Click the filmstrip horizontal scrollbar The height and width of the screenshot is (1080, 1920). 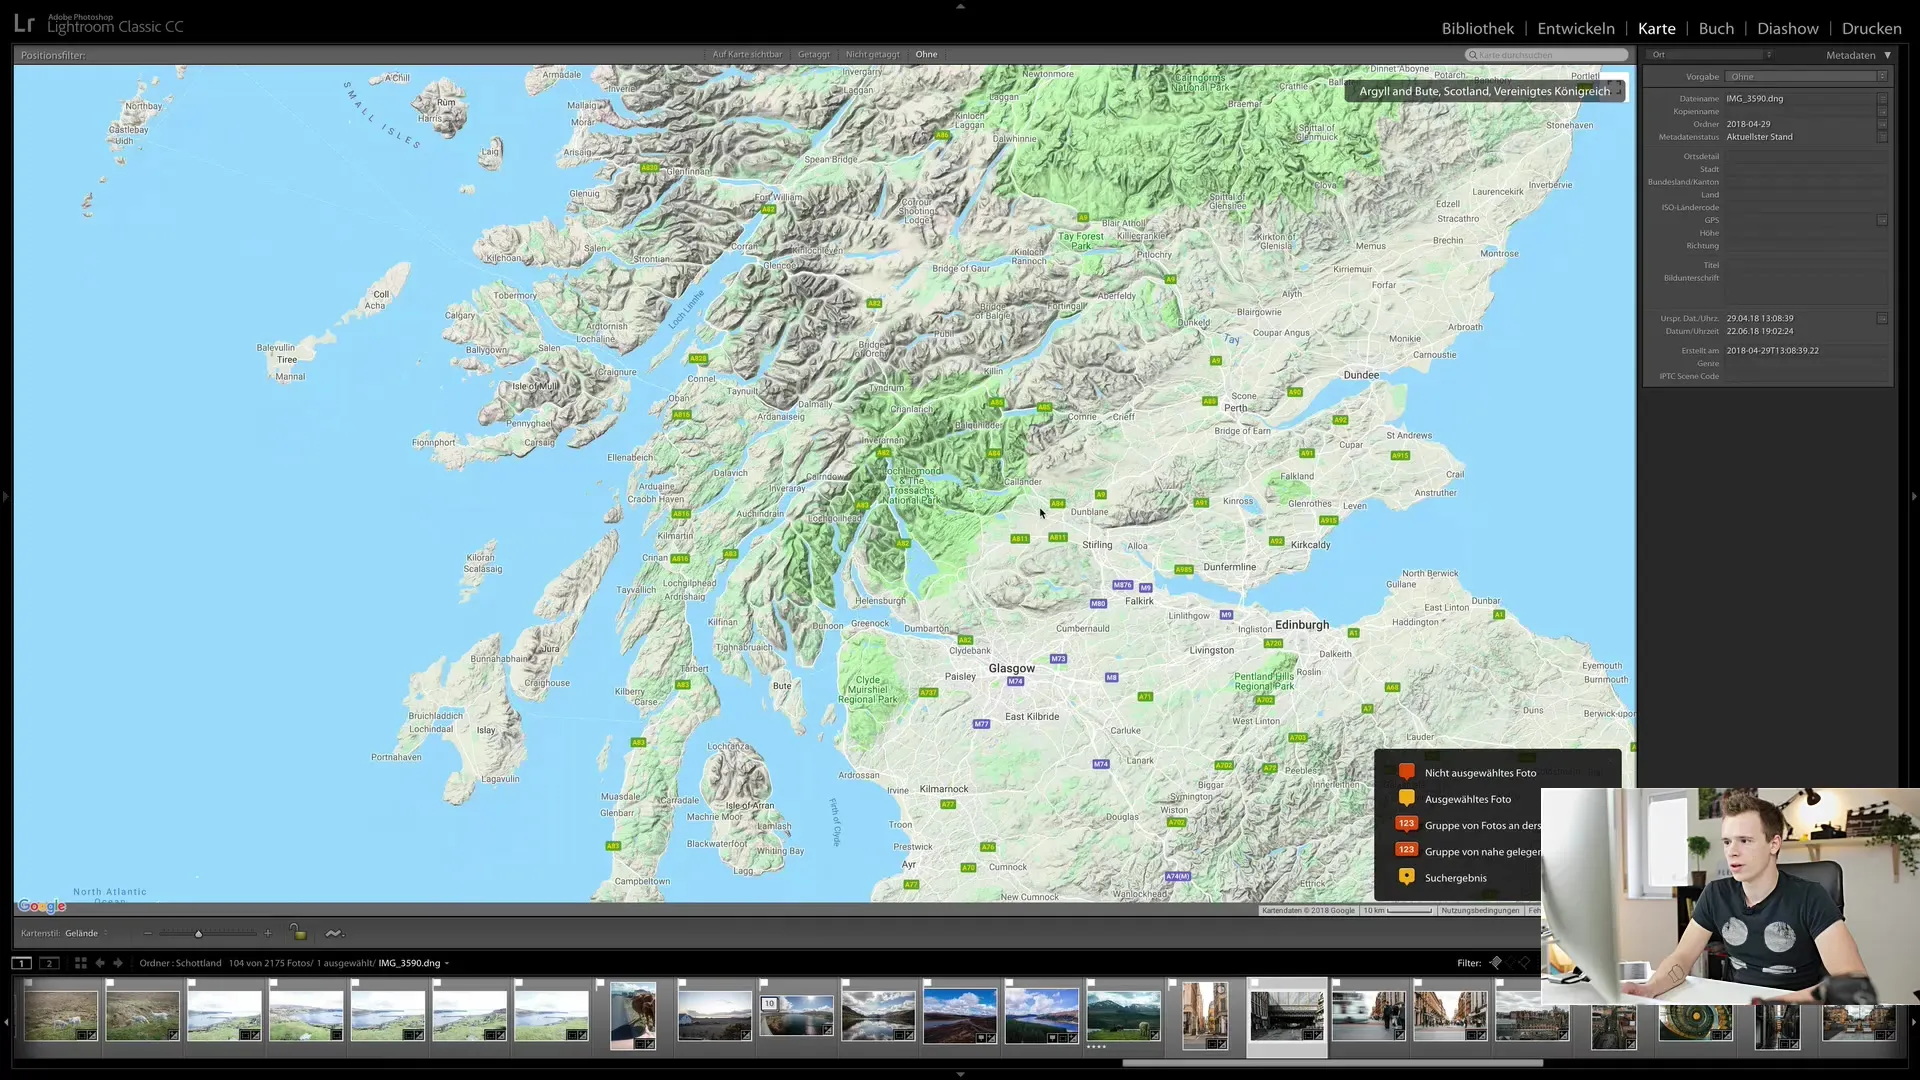point(1332,1063)
